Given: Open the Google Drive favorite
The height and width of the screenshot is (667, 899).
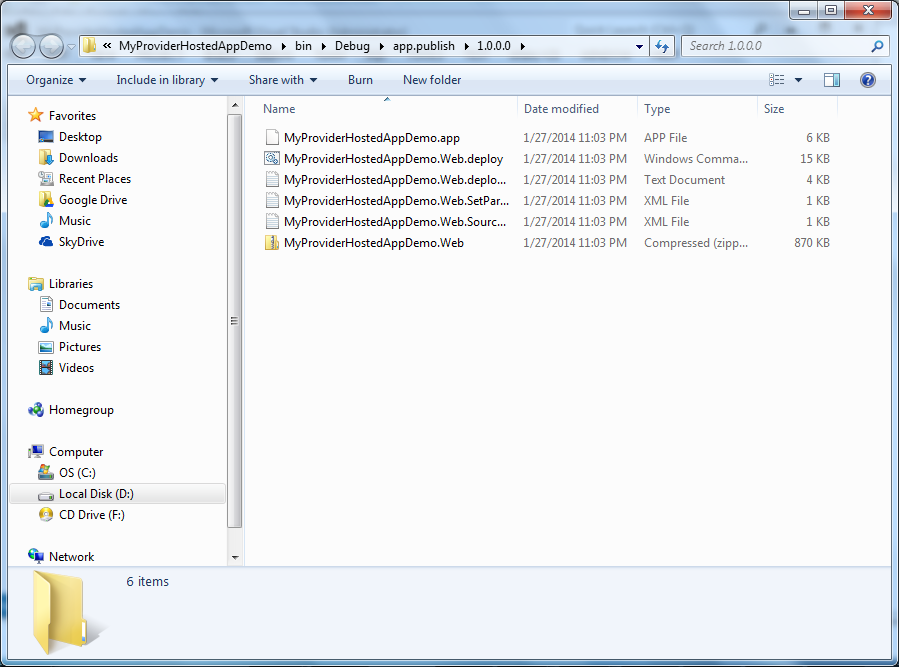Looking at the screenshot, I should click(x=89, y=199).
